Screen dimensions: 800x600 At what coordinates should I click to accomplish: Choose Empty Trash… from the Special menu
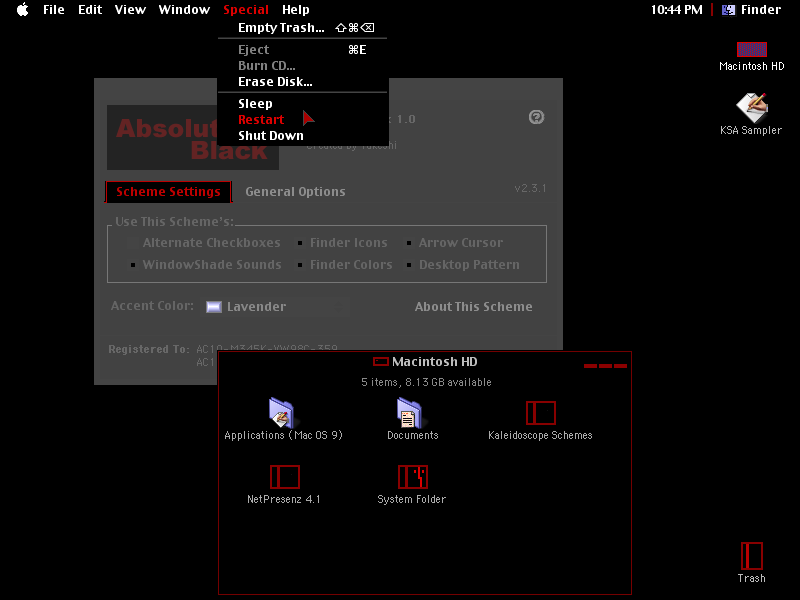(x=303, y=28)
